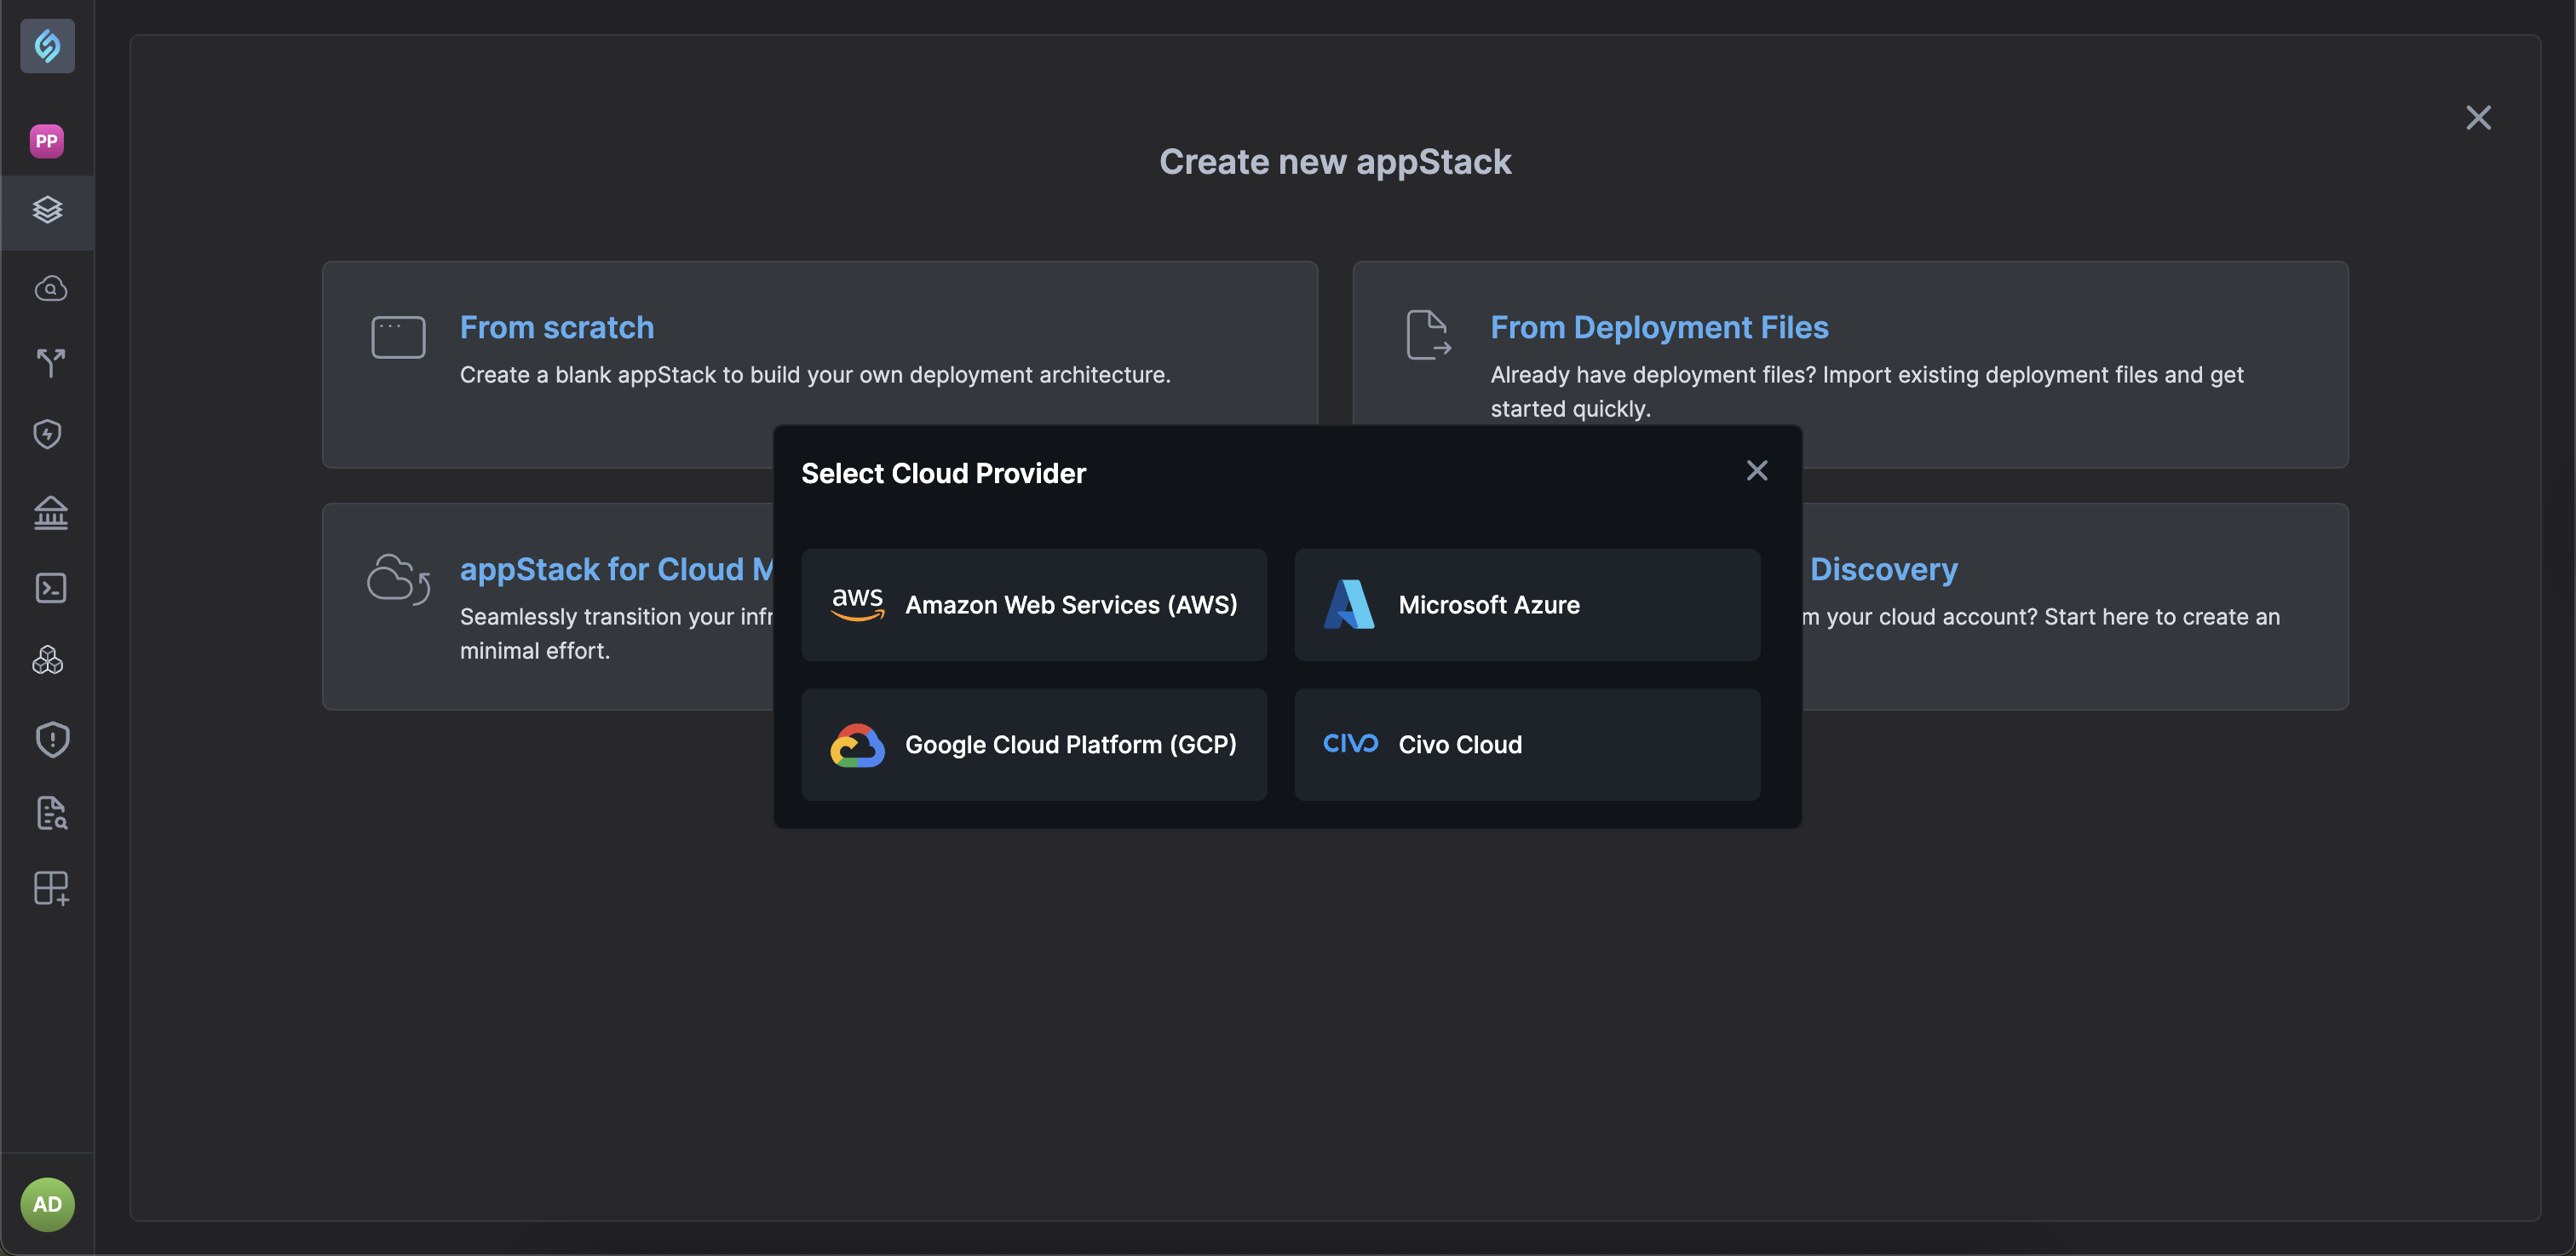Open the terminal console sidebar icon
The width and height of the screenshot is (2576, 1256).
50,588
